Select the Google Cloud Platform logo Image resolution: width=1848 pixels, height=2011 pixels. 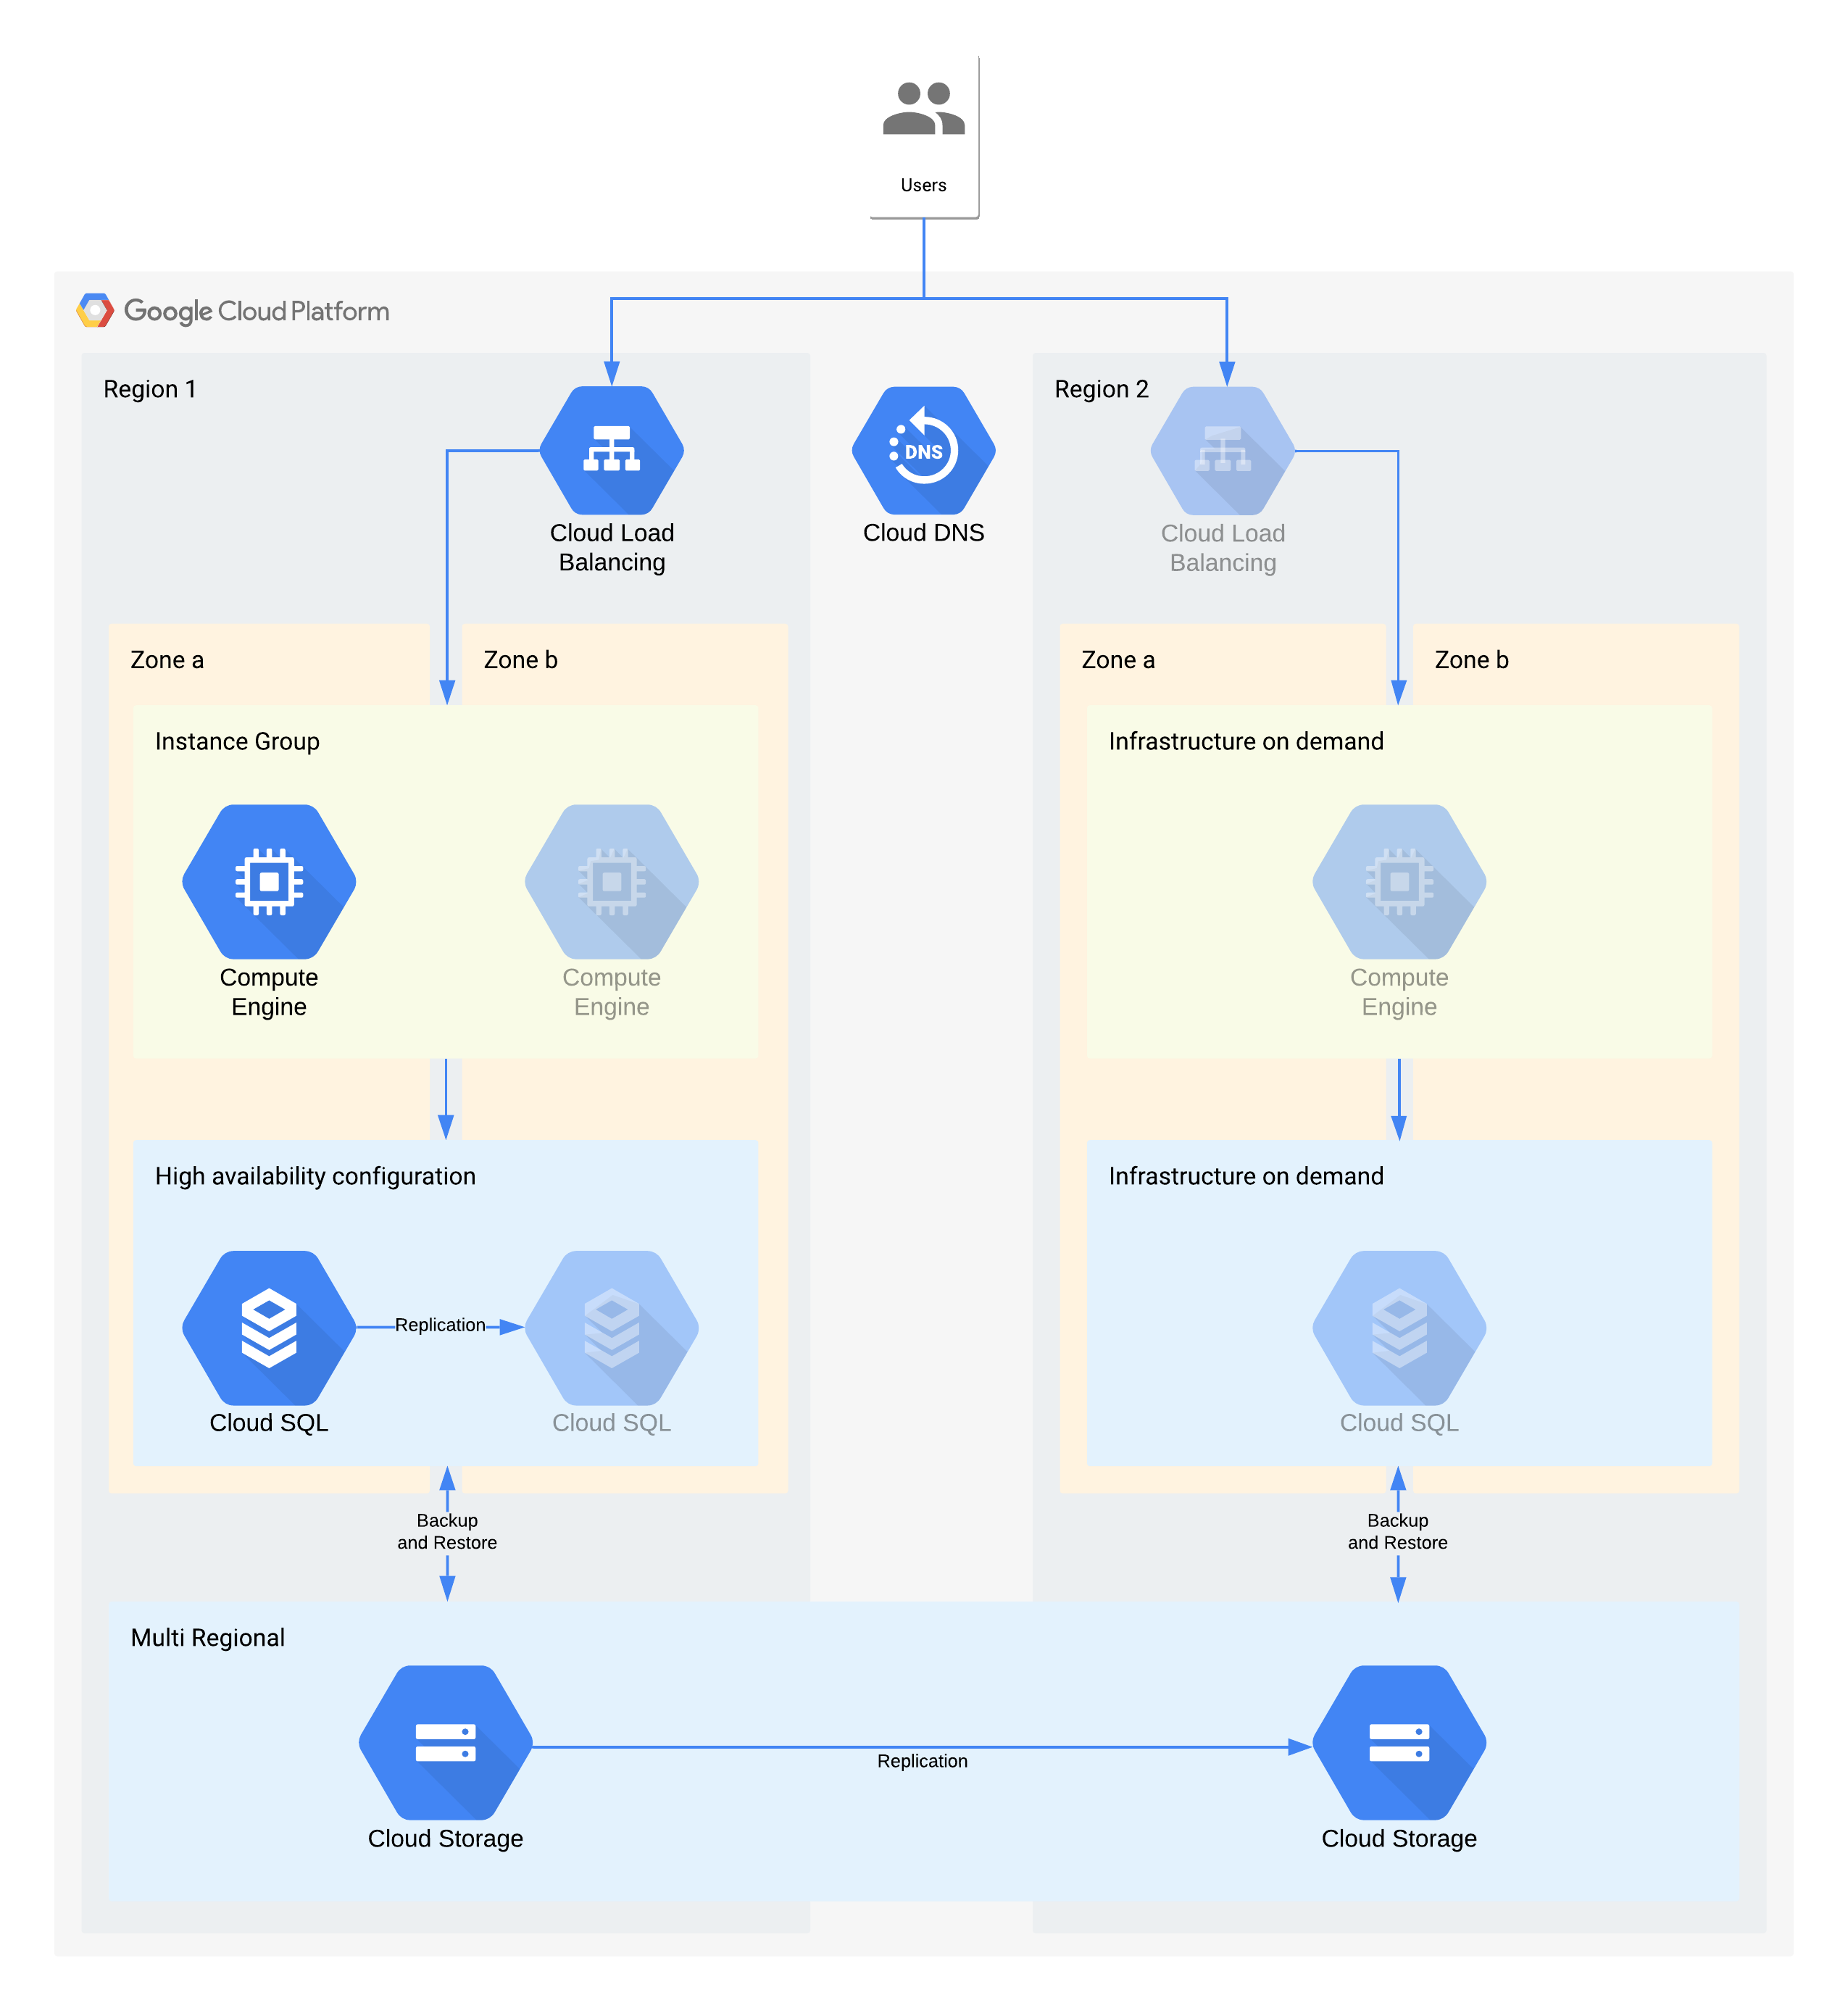[100, 301]
